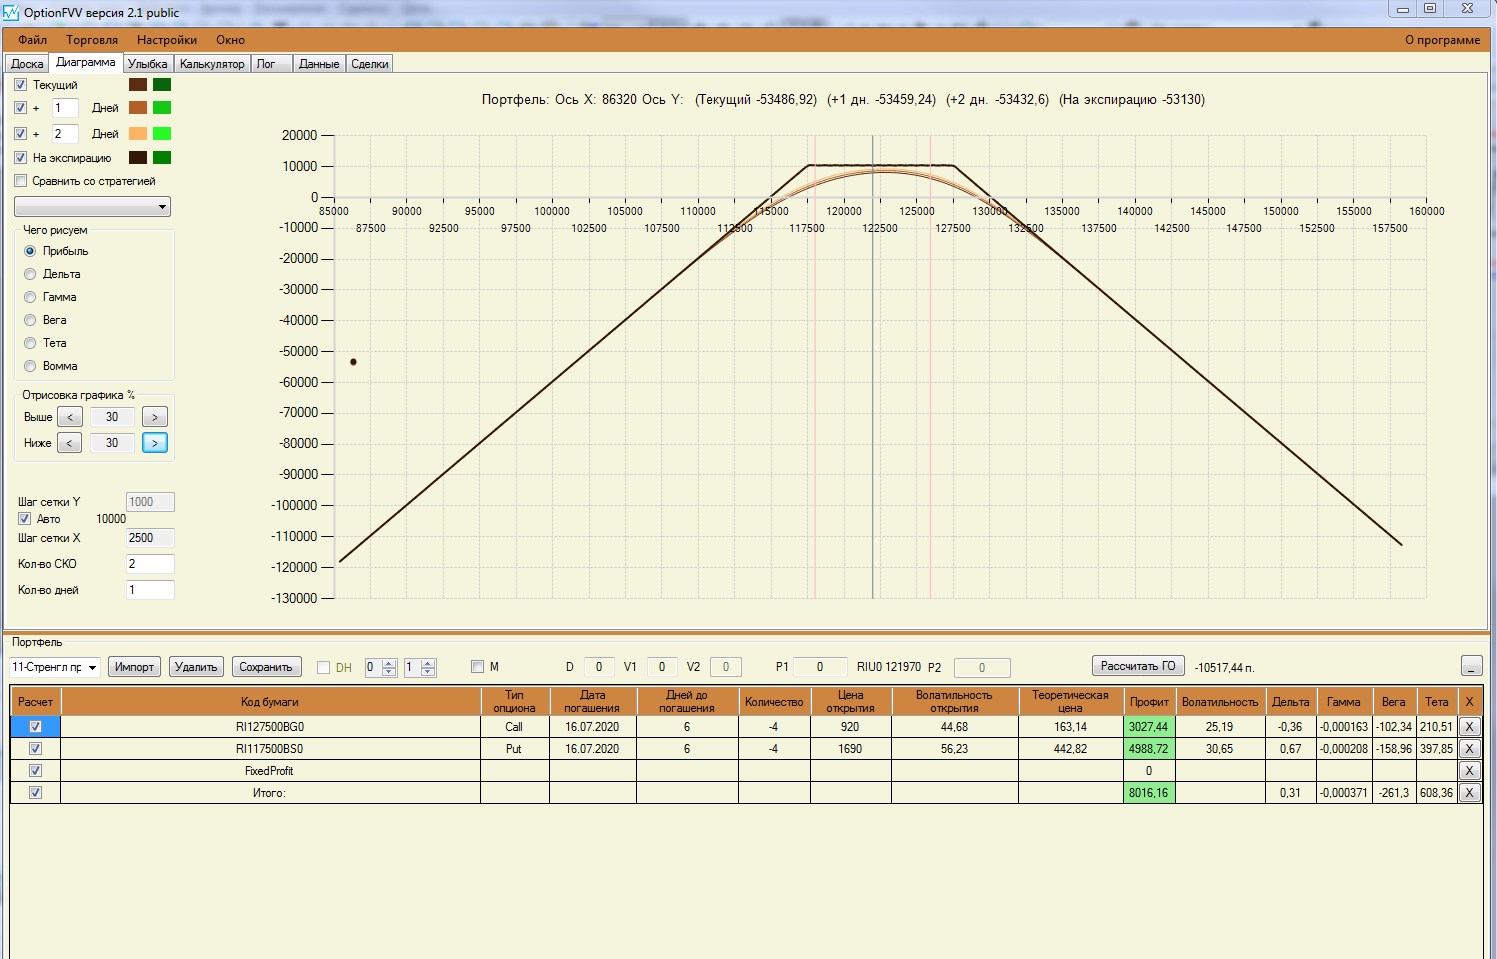Increase the 'Ниже' percentage with right arrow
1497x959 pixels.
tap(155, 443)
